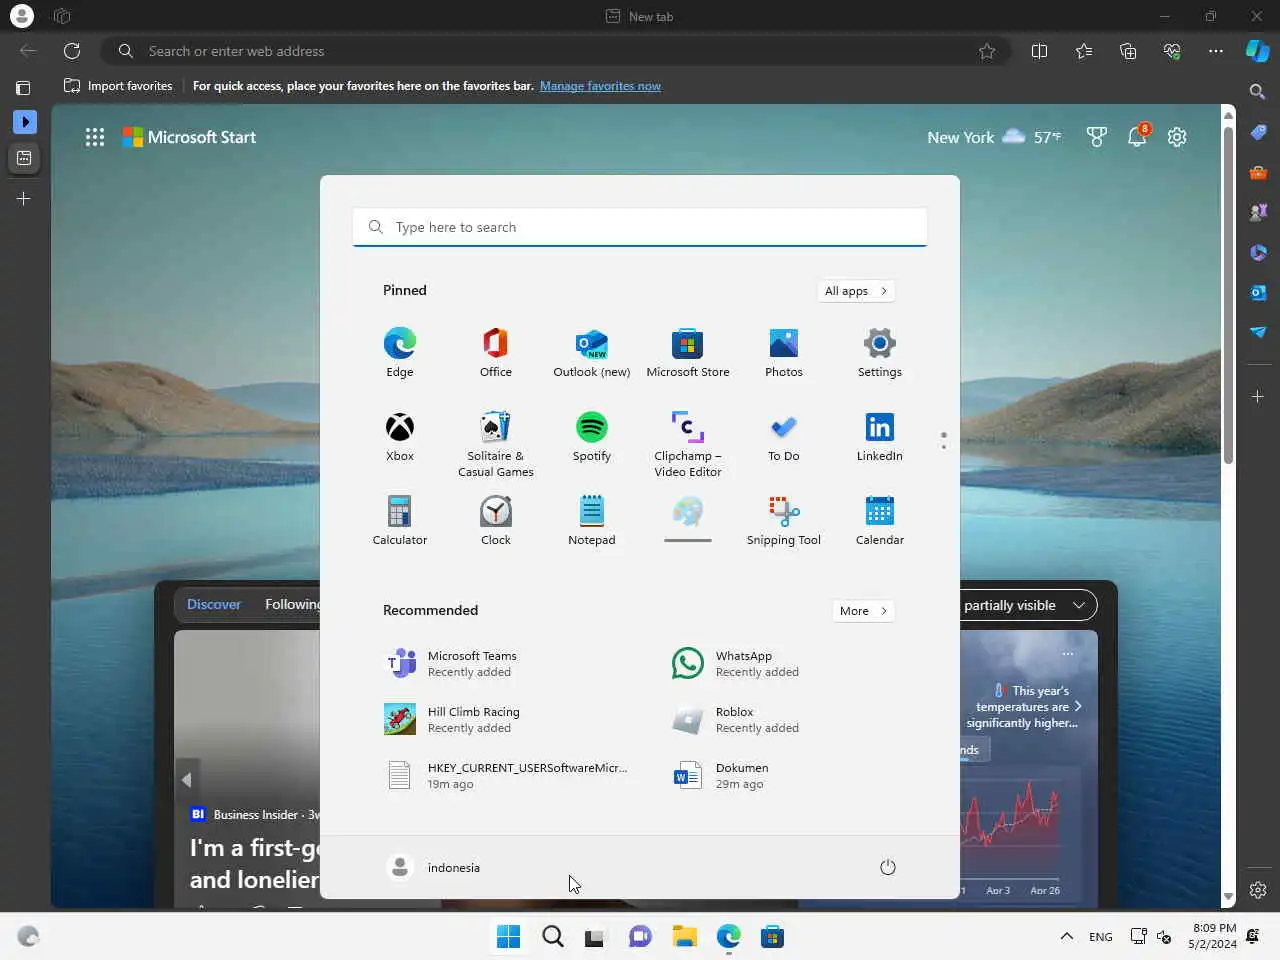The height and width of the screenshot is (960, 1280).
Task: Open Microsoft Start notifications bell
Action: [1137, 137]
